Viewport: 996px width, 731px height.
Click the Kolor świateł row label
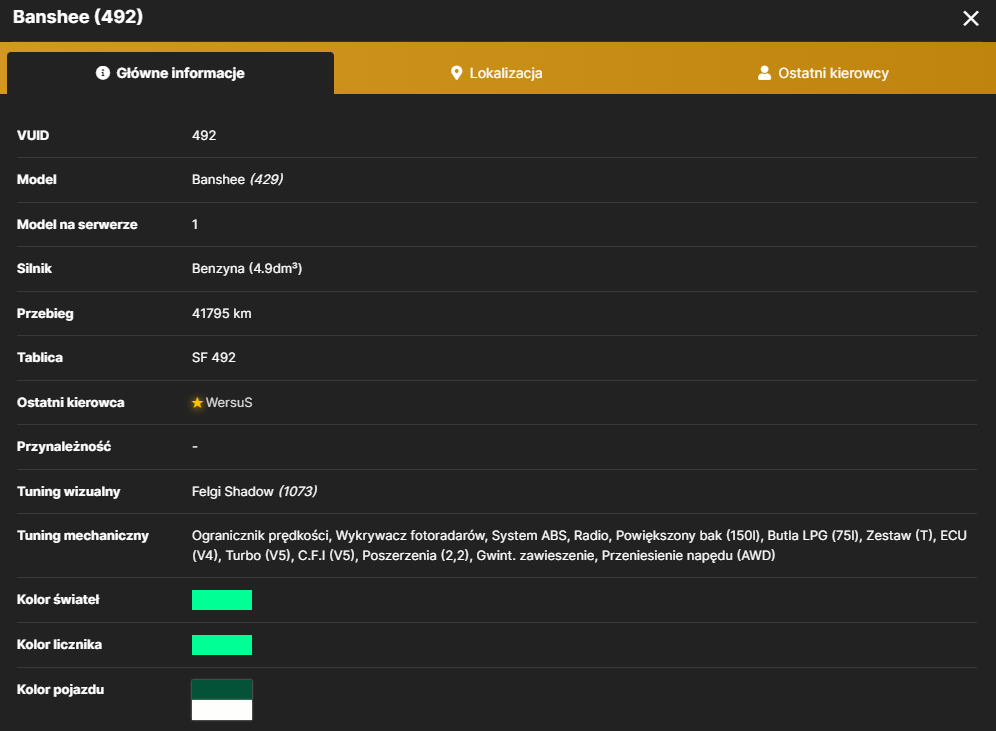click(x=58, y=600)
